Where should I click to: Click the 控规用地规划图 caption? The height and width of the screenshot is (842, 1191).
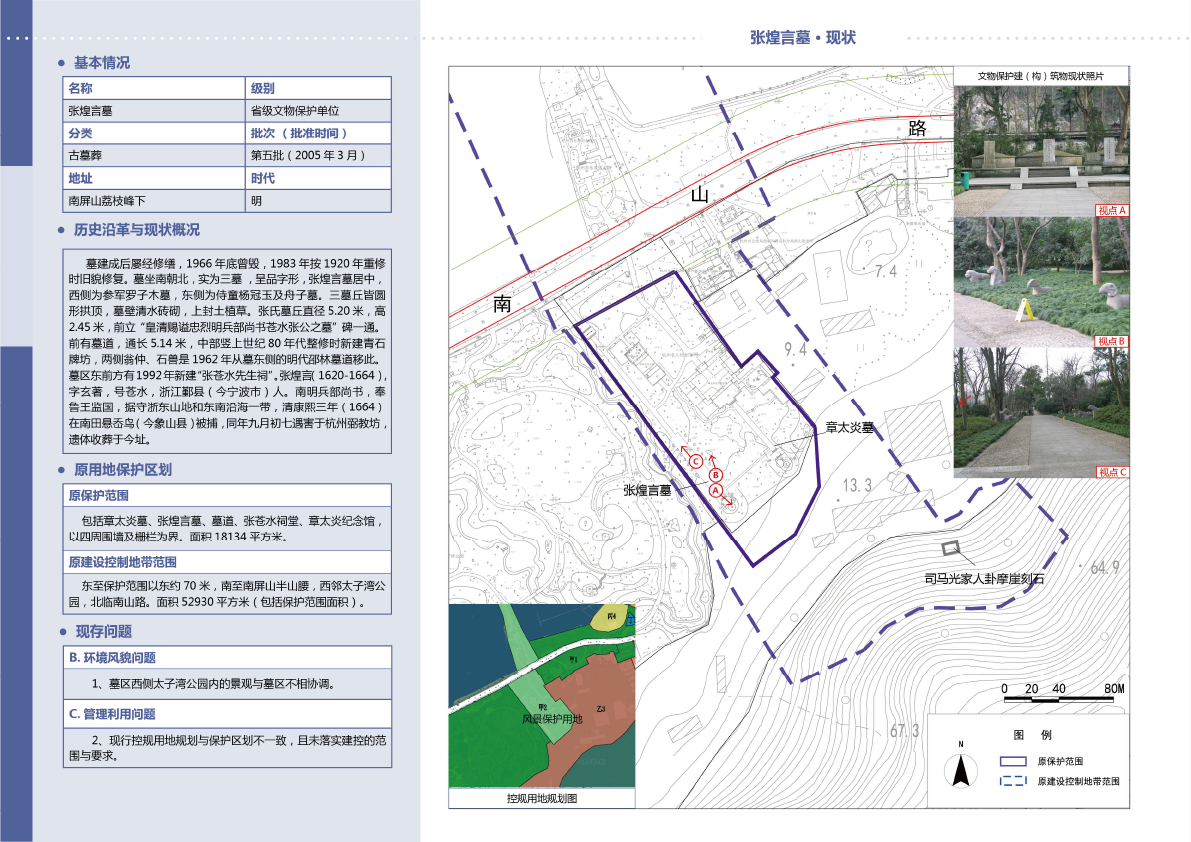point(542,798)
